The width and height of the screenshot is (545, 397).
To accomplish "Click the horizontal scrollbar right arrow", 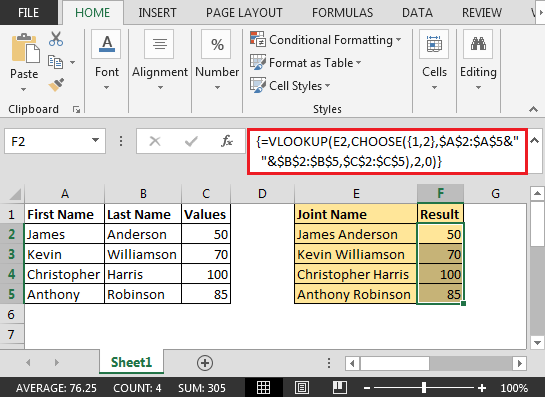I will (520, 364).
